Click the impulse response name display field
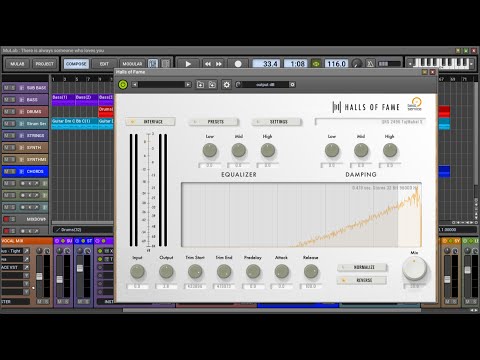480x360 pixels. pos(371,122)
